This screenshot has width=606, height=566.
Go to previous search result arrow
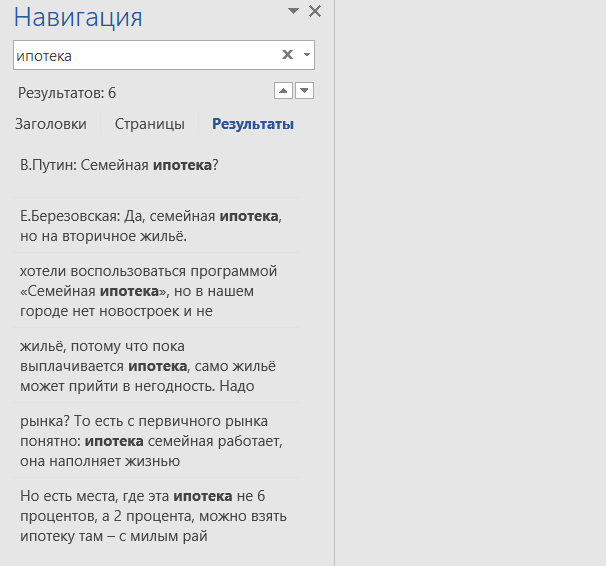[x=283, y=91]
